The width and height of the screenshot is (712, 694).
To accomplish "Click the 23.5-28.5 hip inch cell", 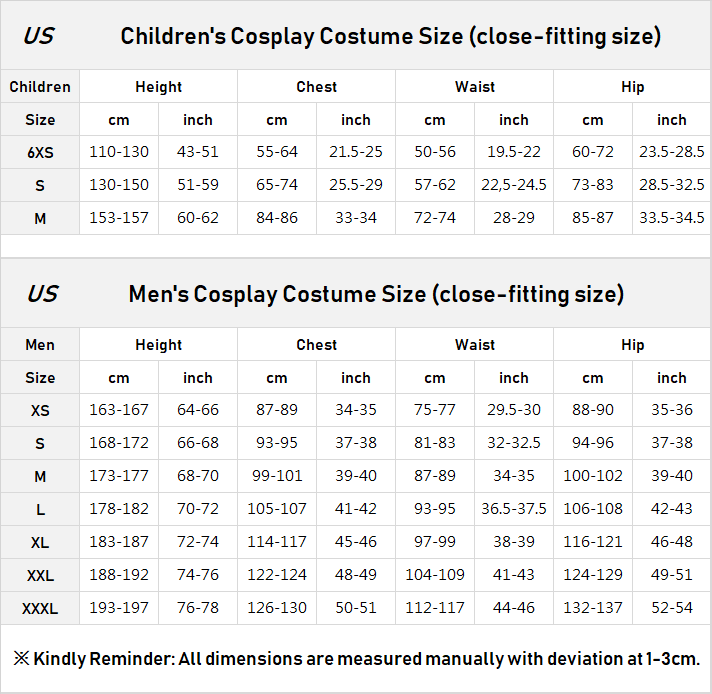I will pos(672,153).
